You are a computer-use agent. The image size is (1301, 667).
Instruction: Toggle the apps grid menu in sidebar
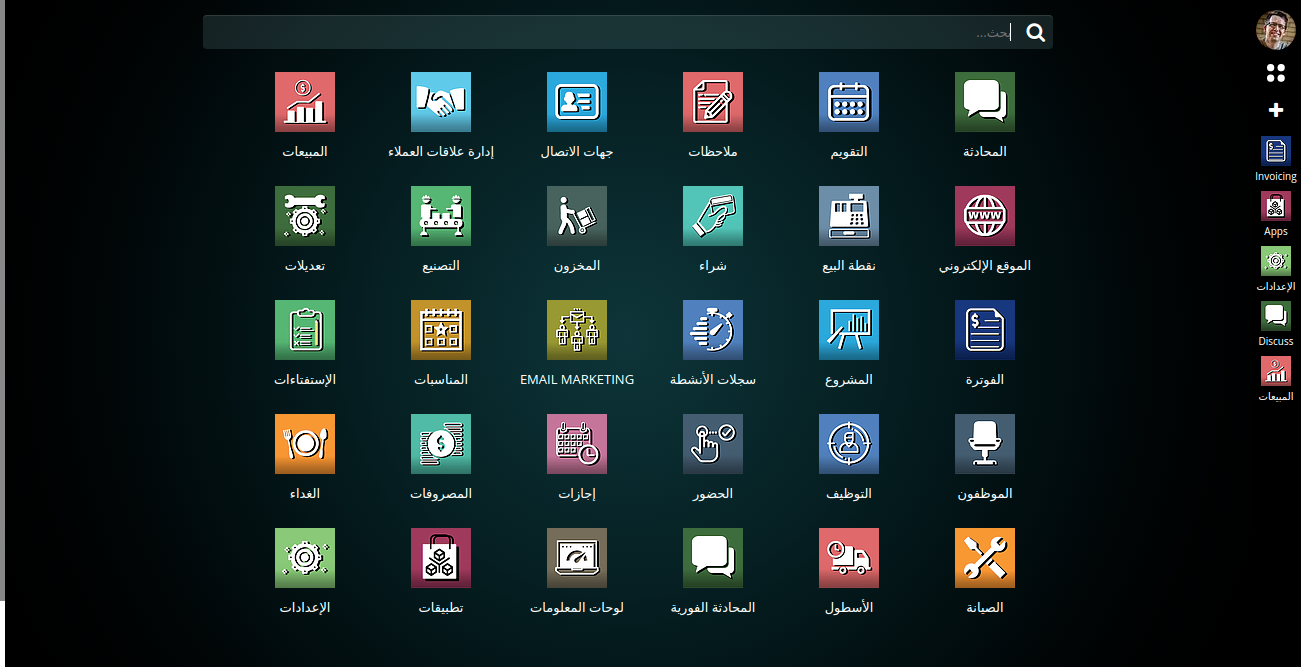click(1275, 73)
